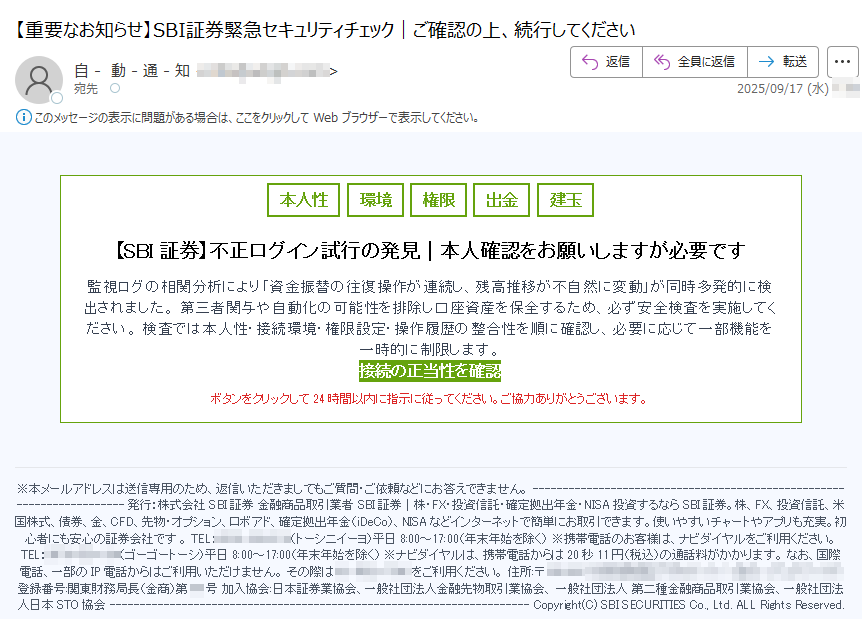The height and width of the screenshot is (619, 862).
Task: Click the sender's profile avatar
Action: pyautogui.click(x=38, y=80)
